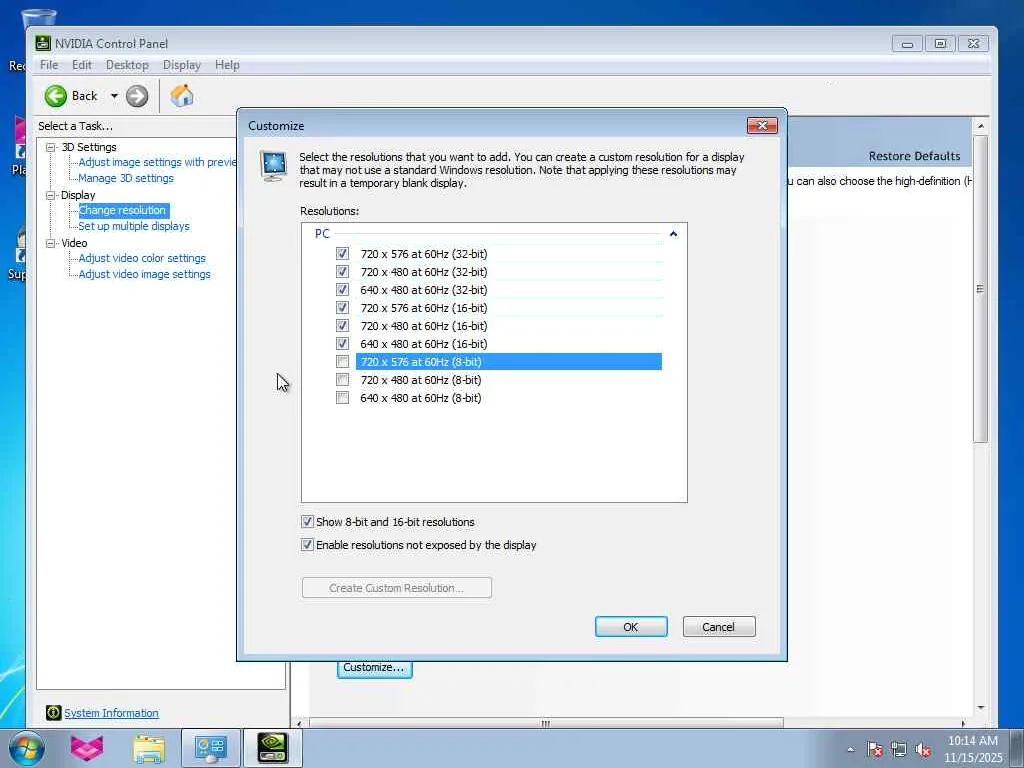The height and width of the screenshot is (768, 1024).
Task: Toggle Enable resolutions not exposed by display
Action: 307,544
